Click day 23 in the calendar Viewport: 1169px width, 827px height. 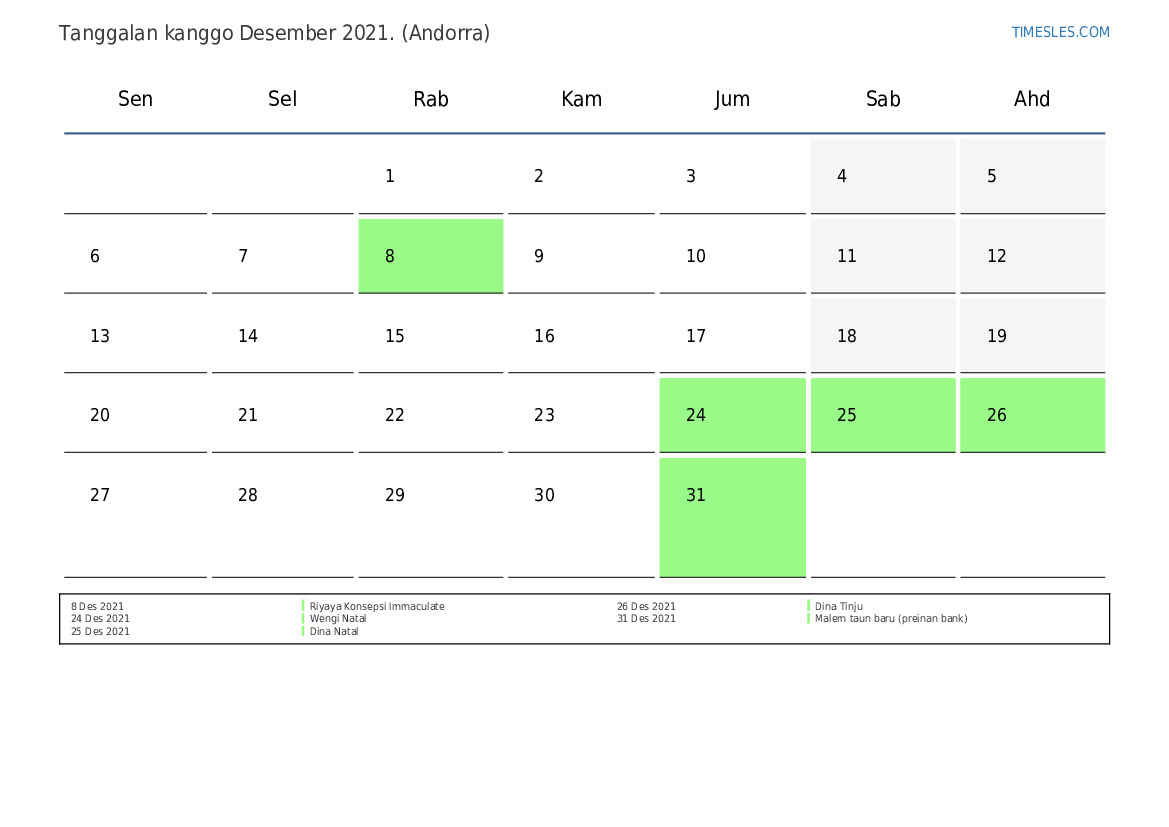[x=582, y=415]
